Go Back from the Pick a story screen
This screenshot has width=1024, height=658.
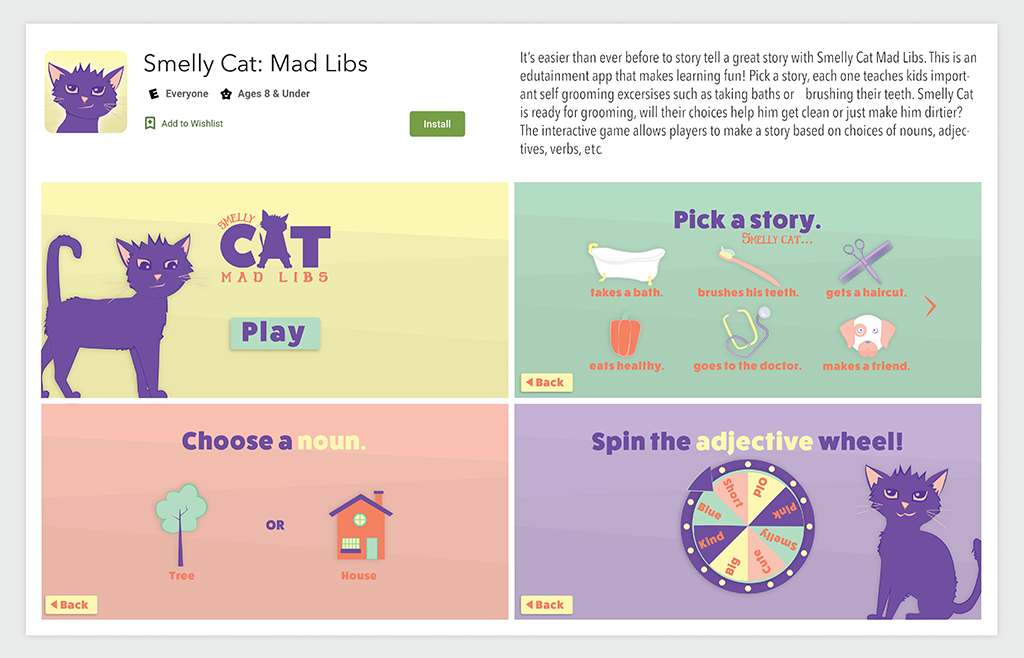pos(546,382)
